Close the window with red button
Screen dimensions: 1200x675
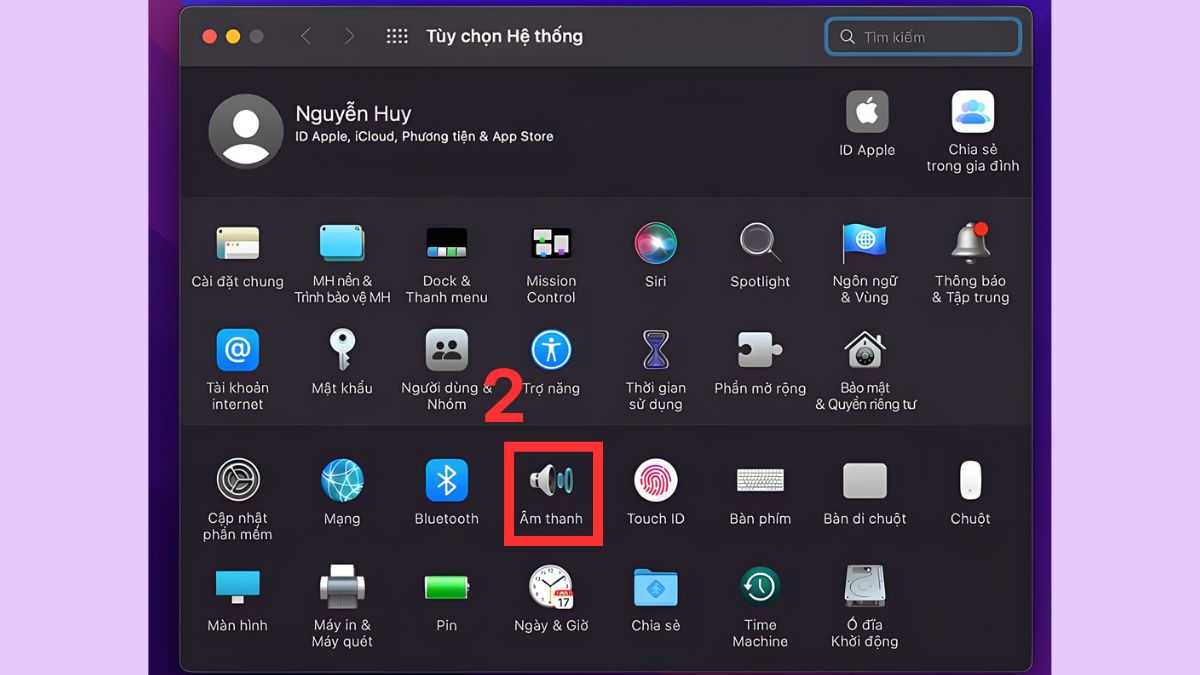[209, 36]
